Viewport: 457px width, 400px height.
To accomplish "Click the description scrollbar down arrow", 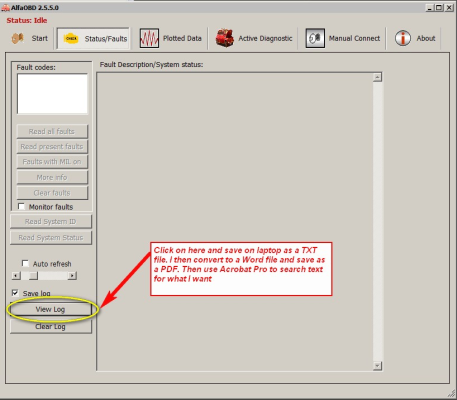I will 377,366.
